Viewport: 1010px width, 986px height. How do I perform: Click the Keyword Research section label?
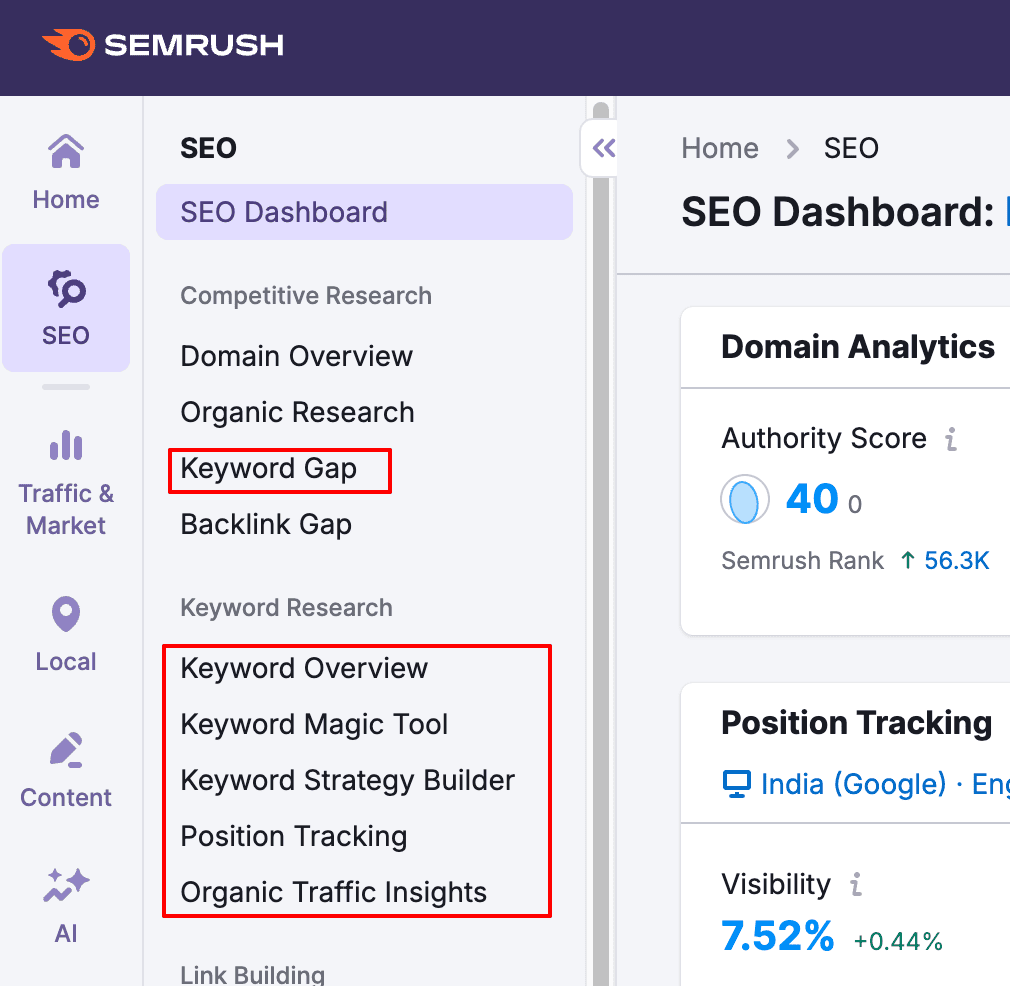[286, 607]
